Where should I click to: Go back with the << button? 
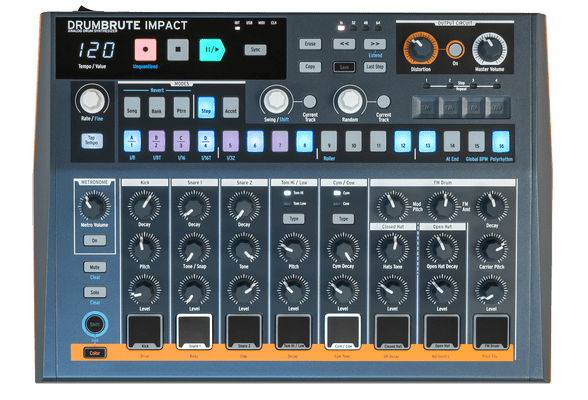[x=344, y=44]
